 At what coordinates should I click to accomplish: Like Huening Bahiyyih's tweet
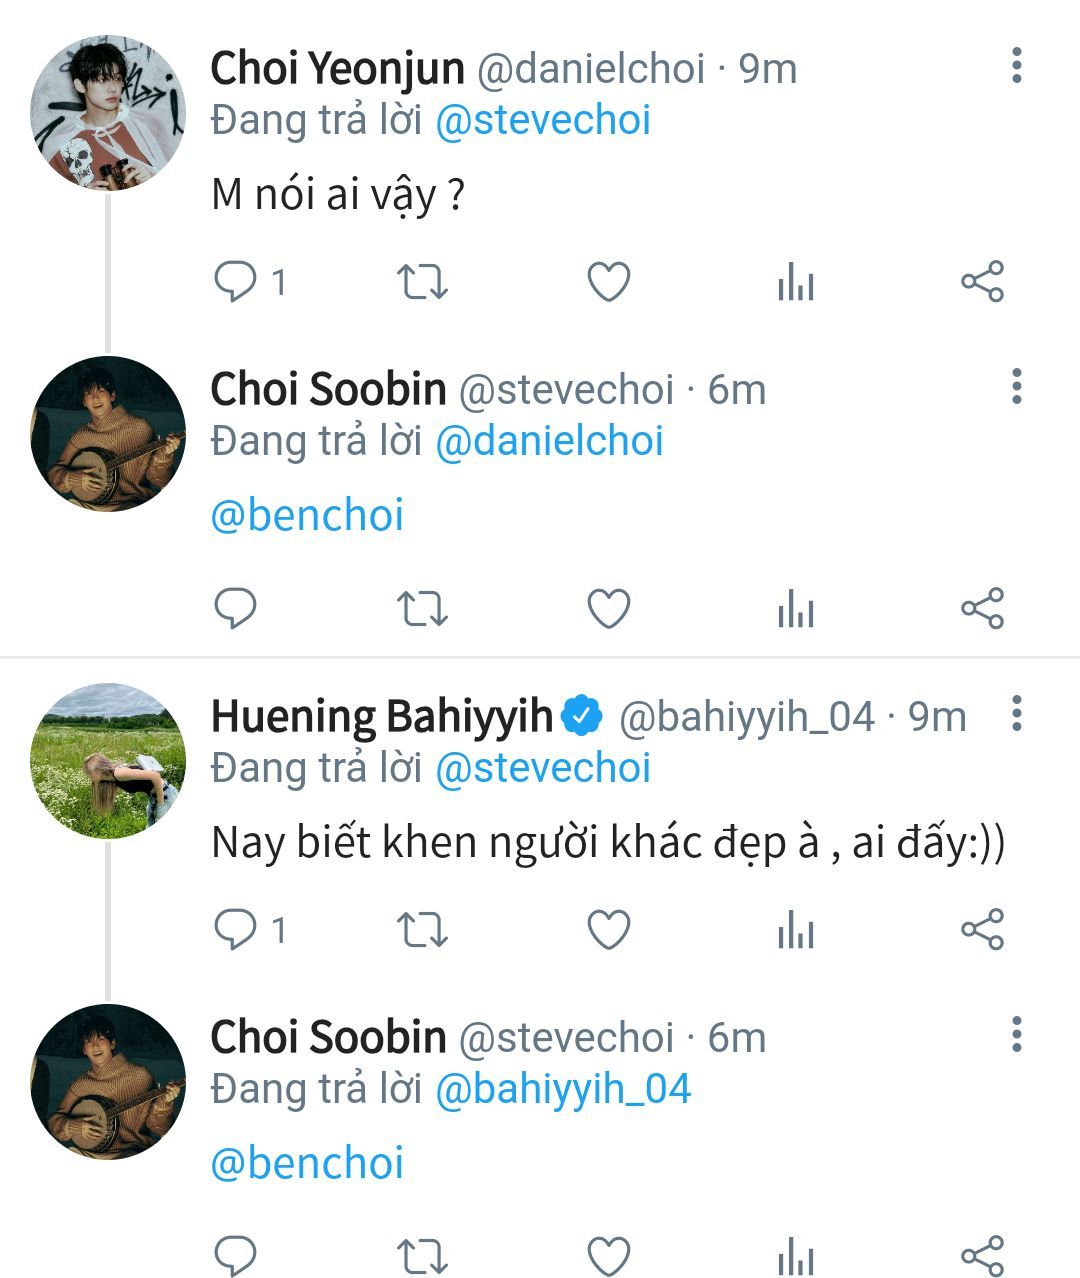(608, 930)
